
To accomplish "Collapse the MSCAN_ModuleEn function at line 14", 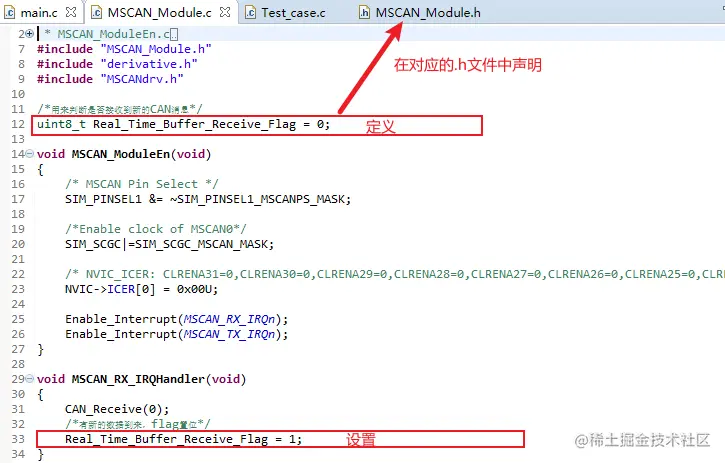I will (x=30, y=153).
